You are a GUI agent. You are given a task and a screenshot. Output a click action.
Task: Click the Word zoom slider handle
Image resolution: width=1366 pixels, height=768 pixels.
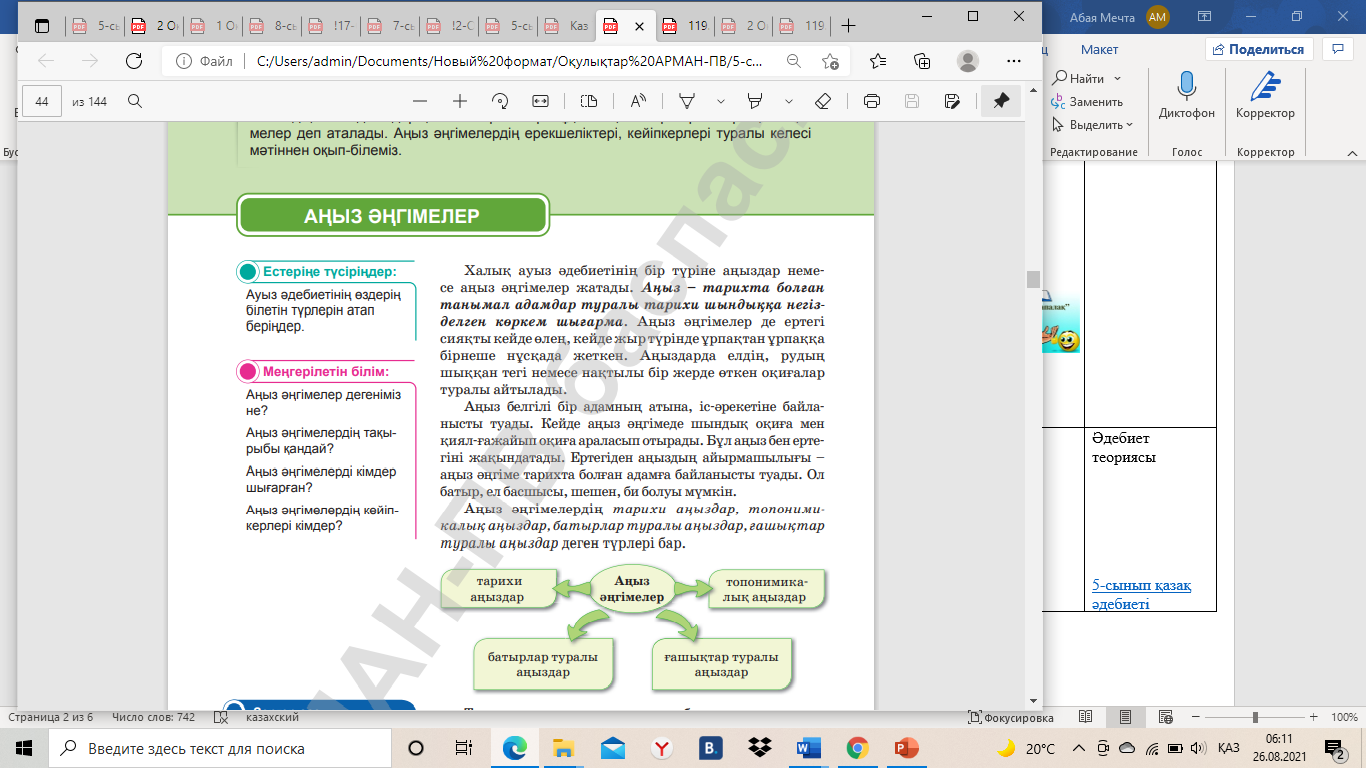(x=1254, y=717)
